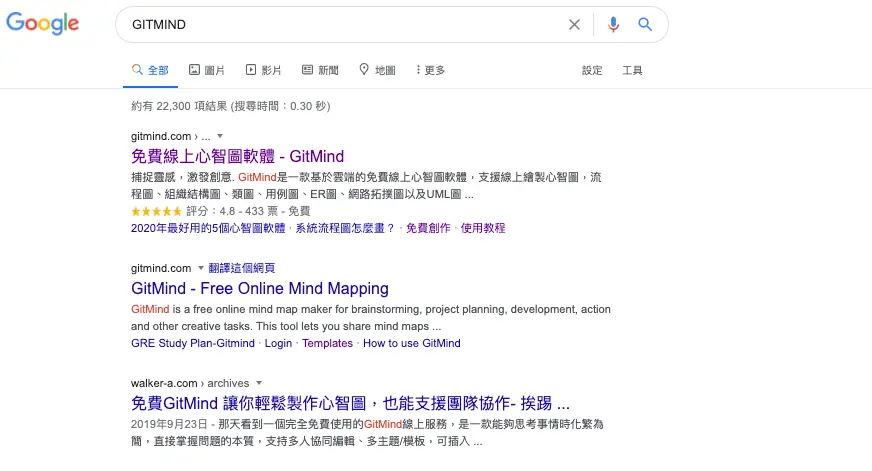Open sitelink 2020年最好用的5個心智圖軟體
This screenshot has width=872, height=471.
pyautogui.click(x=208, y=228)
